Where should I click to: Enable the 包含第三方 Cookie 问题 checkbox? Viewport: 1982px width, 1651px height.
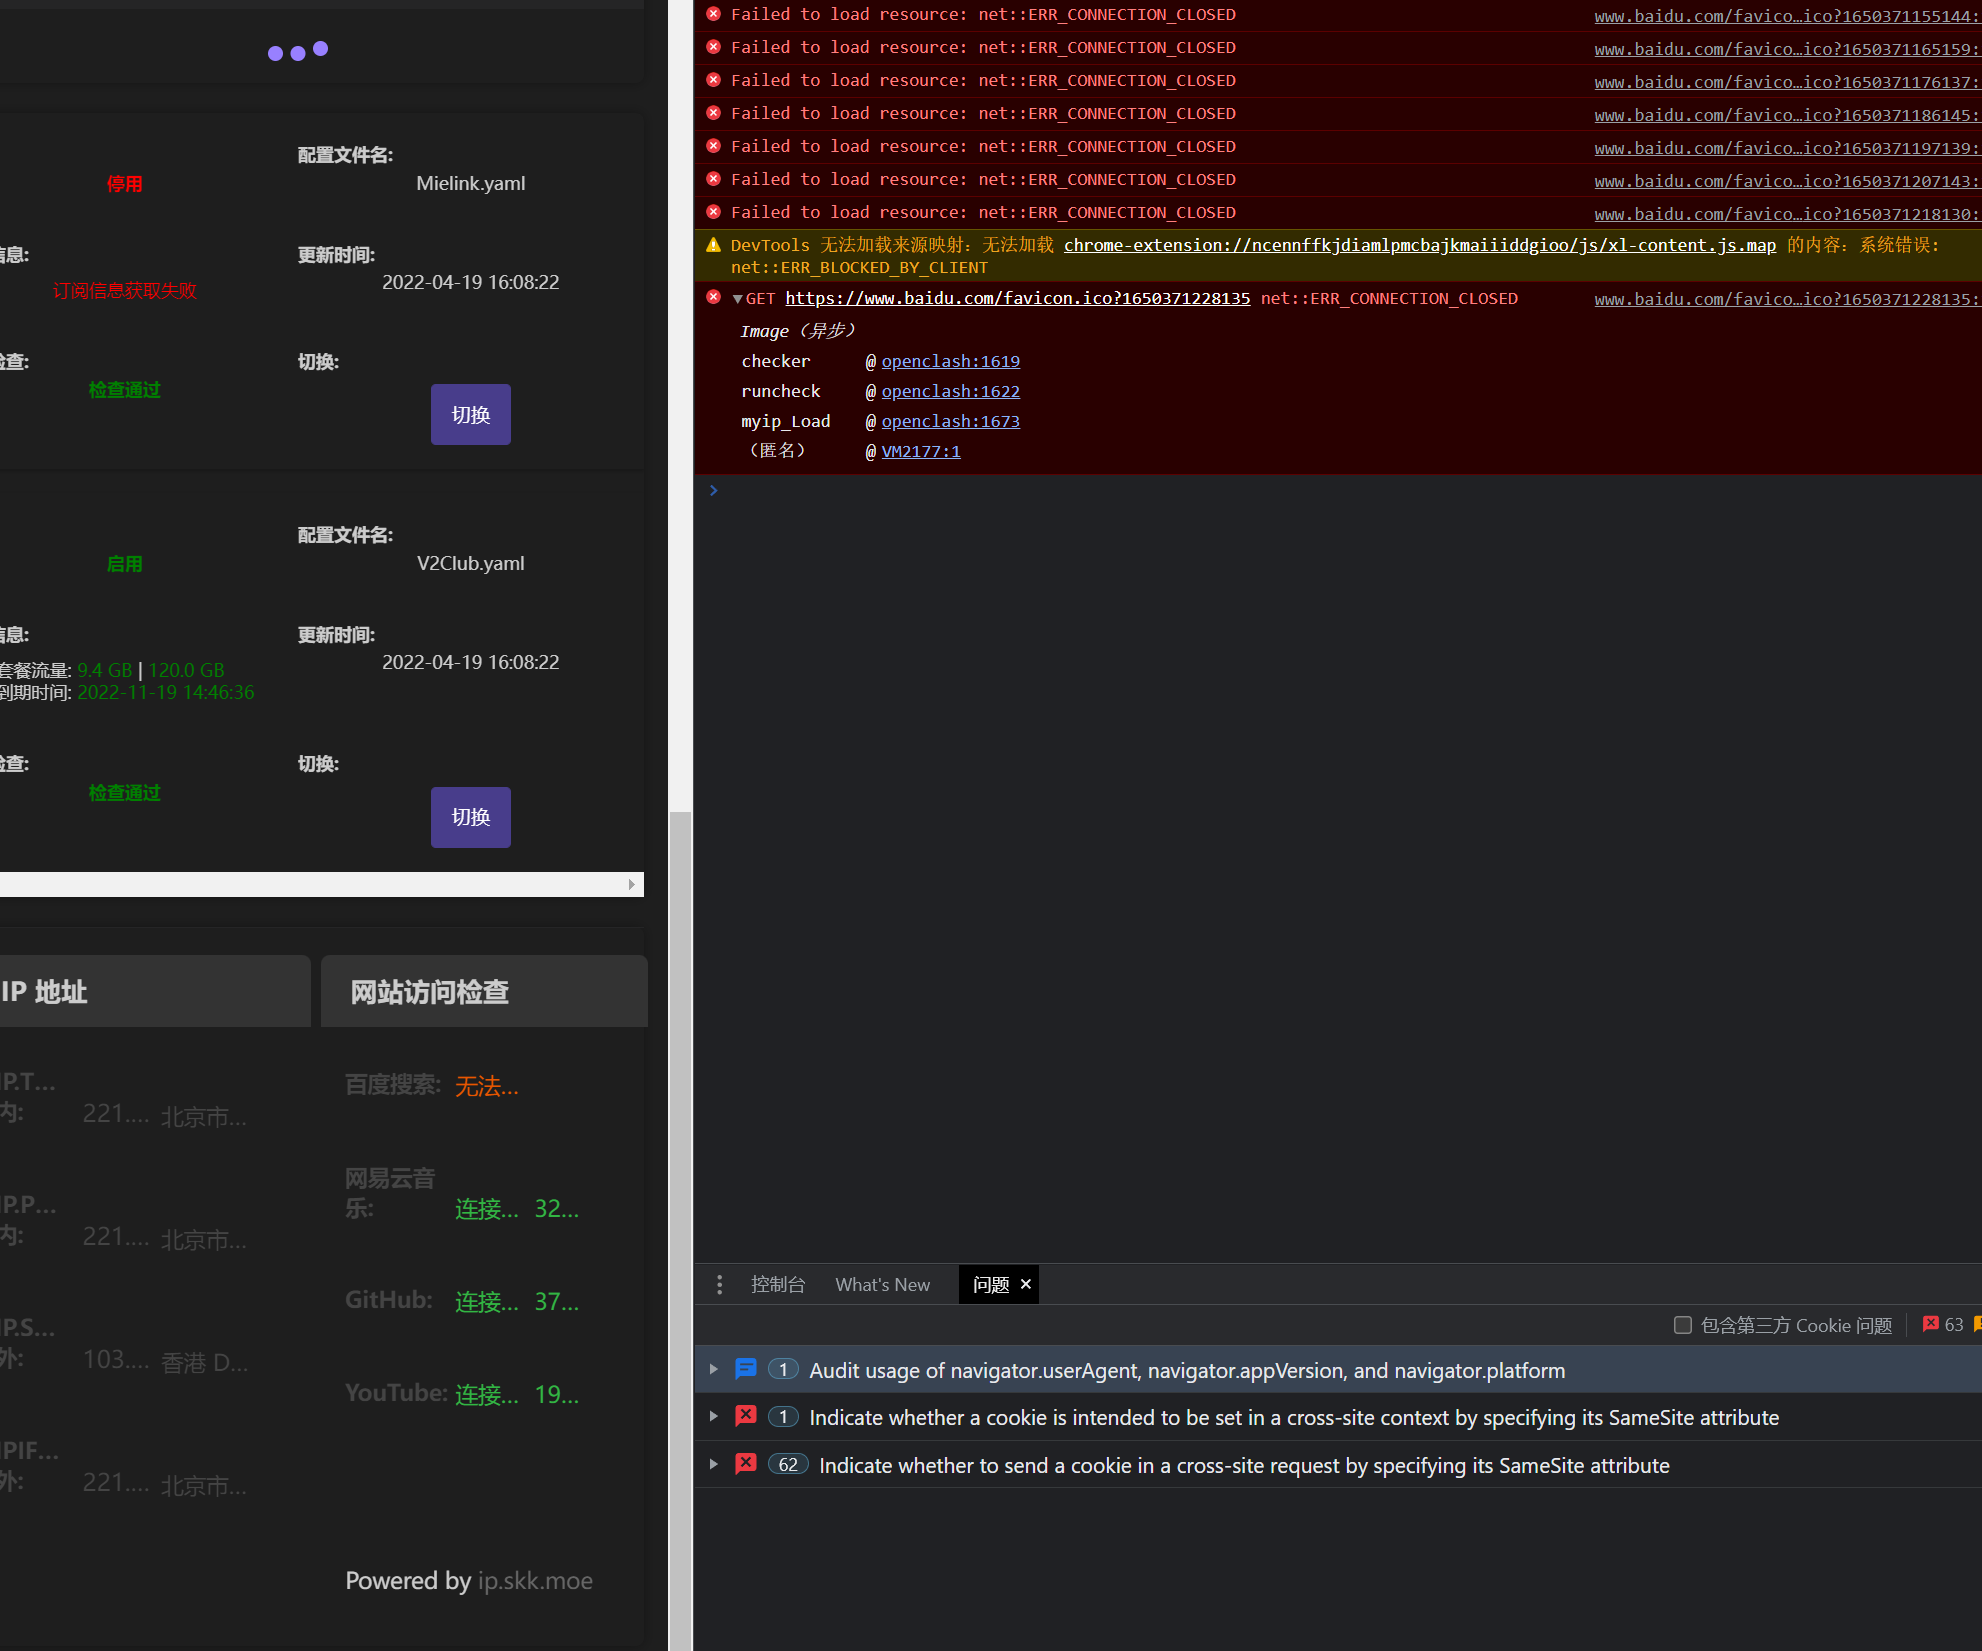pos(1682,1325)
